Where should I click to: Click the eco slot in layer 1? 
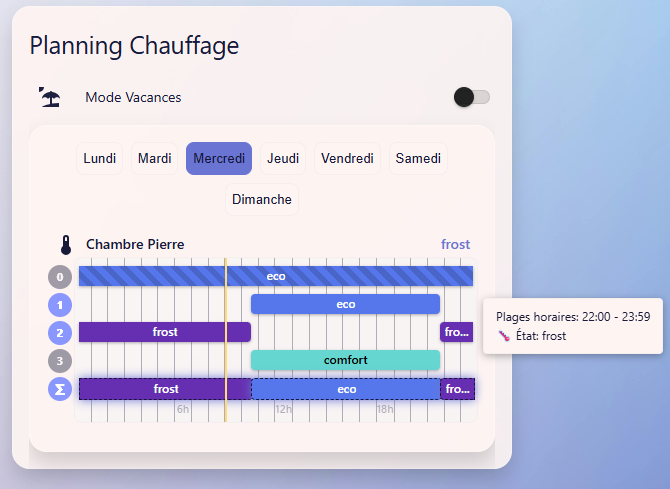coord(345,304)
